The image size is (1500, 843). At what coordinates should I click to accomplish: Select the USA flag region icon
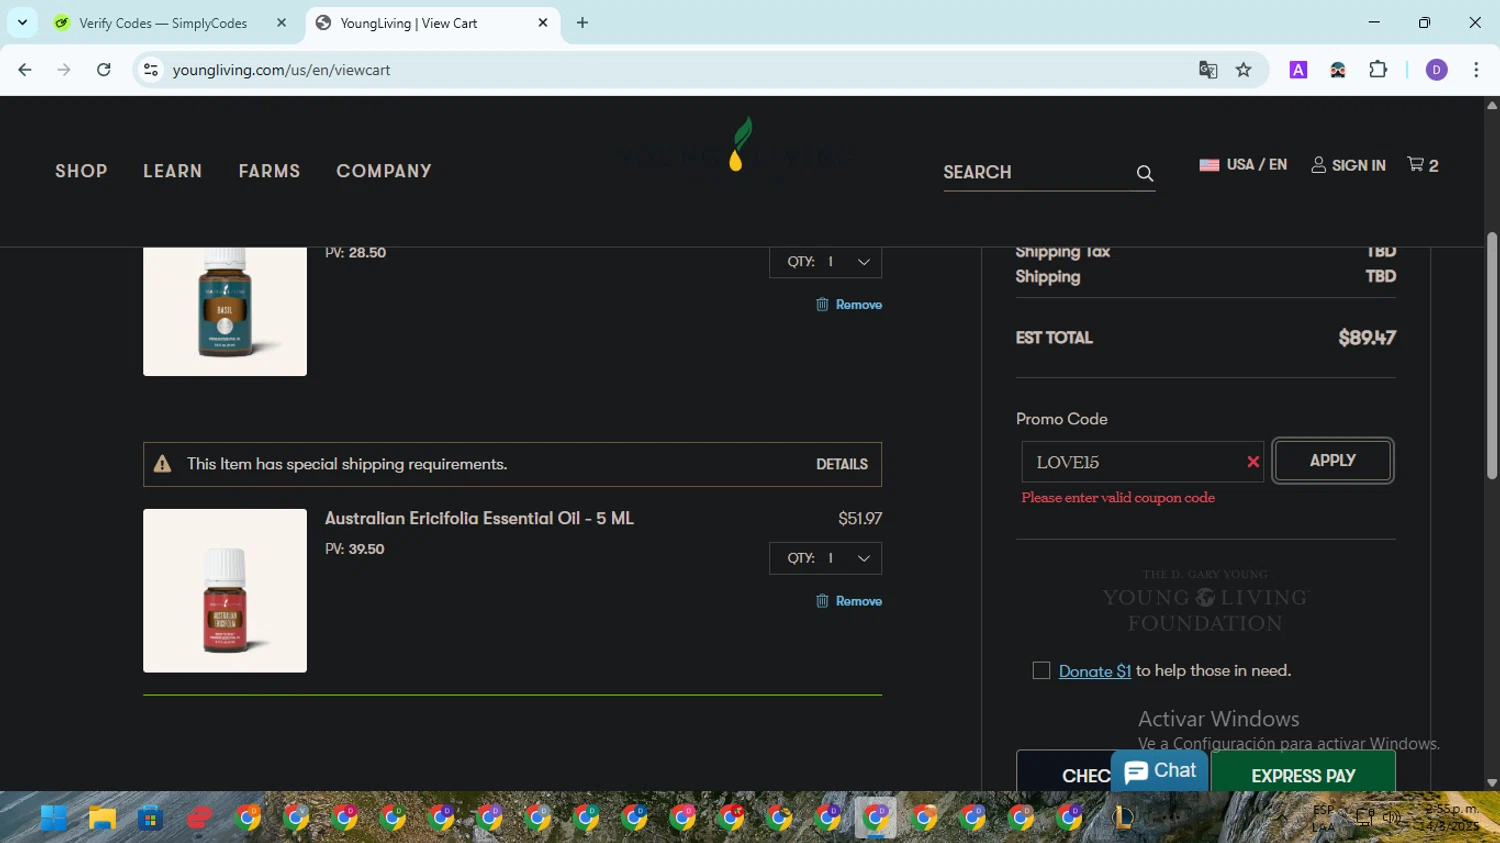pyautogui.click(x=1209, y=165)
